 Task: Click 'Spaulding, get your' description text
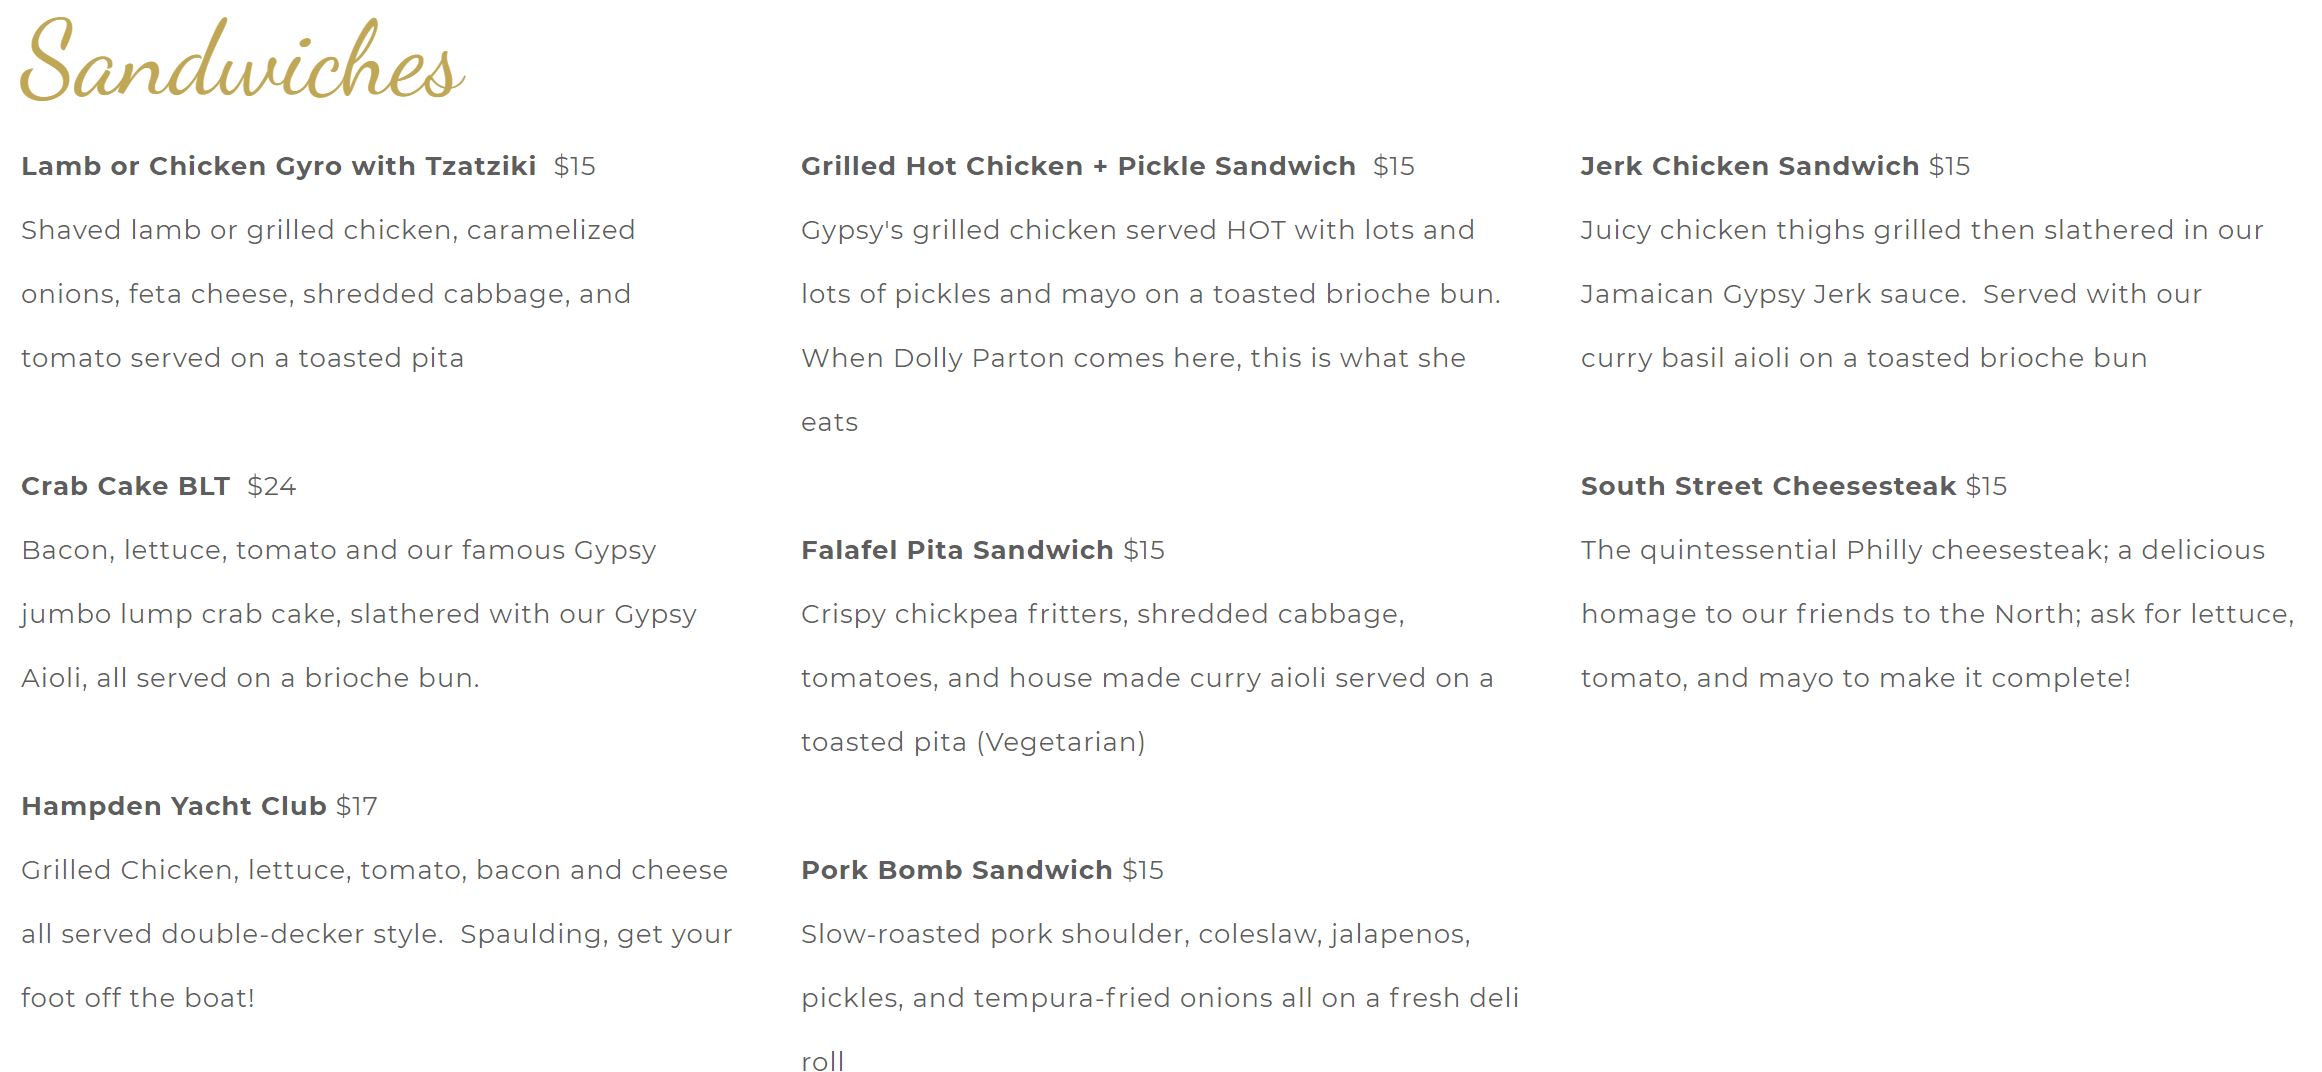coord(596,934)
